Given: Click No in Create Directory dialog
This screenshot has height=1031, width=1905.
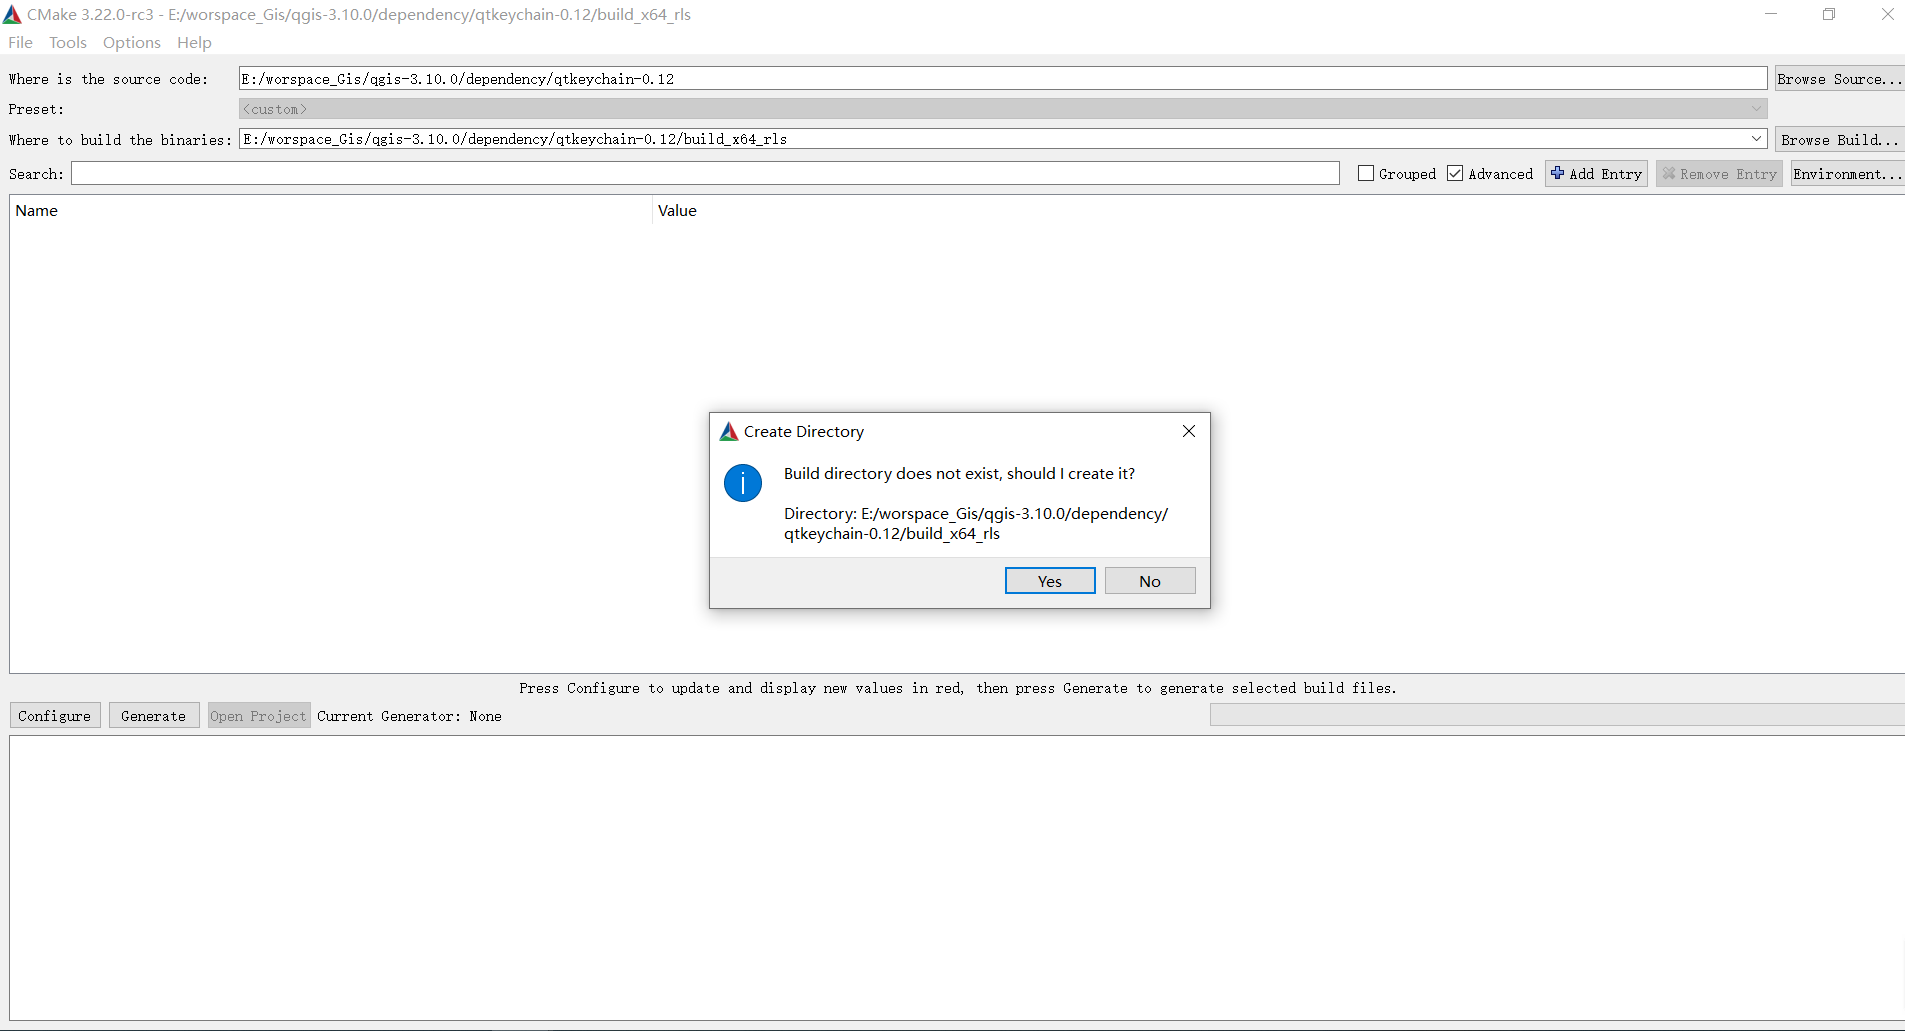Looking at the screenshot, I should [x=1150, y=581].
